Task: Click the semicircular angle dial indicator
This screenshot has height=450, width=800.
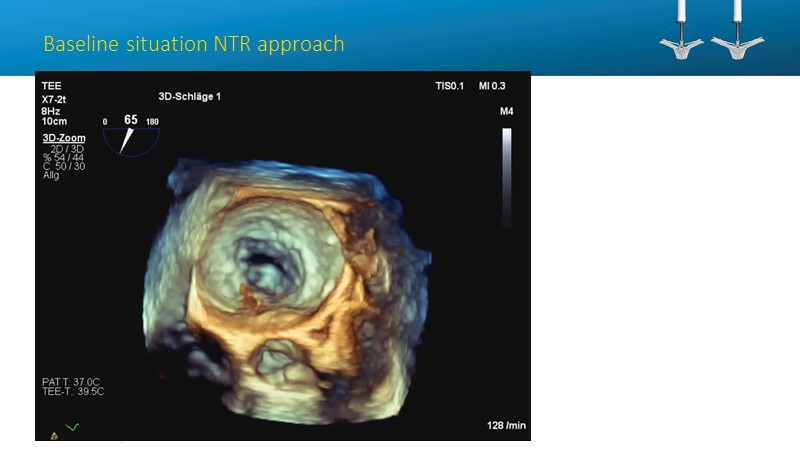Action: [131, 140]
